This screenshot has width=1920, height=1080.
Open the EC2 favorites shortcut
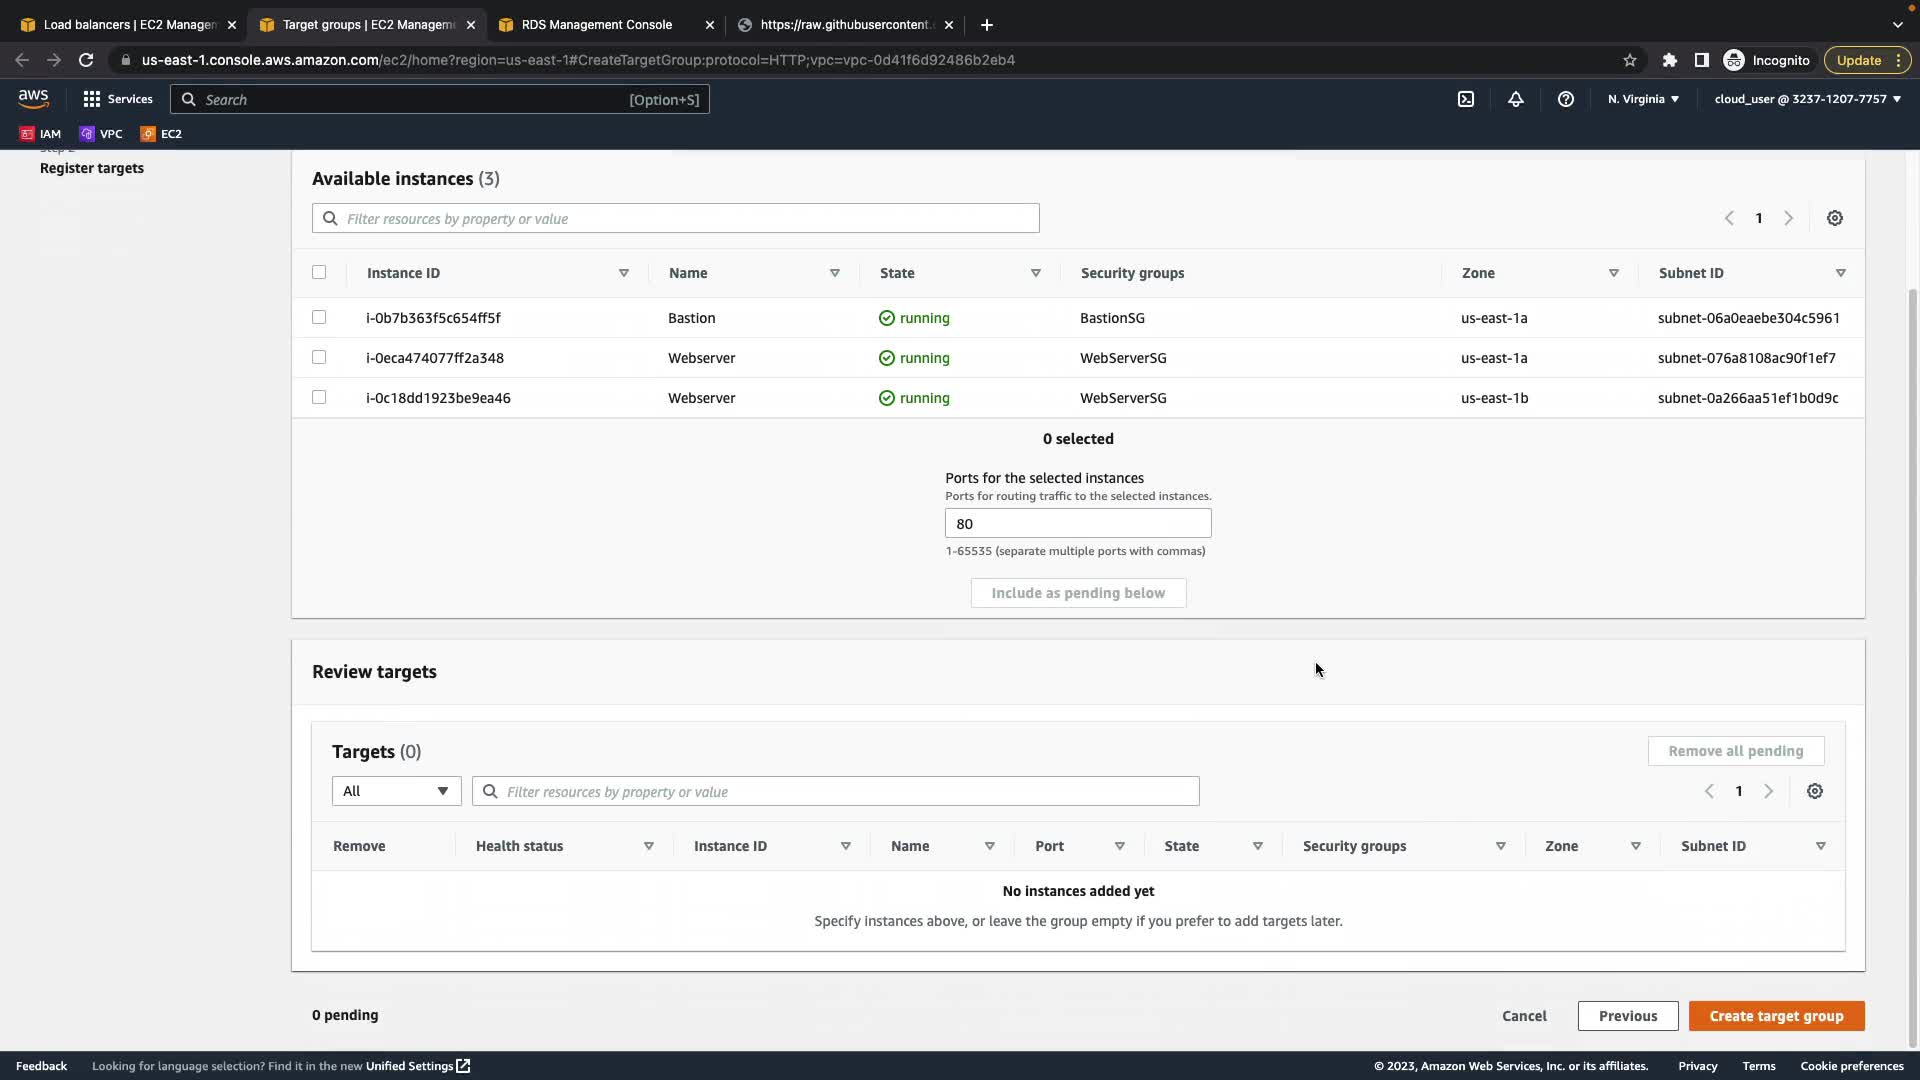[x=161, y=133]
